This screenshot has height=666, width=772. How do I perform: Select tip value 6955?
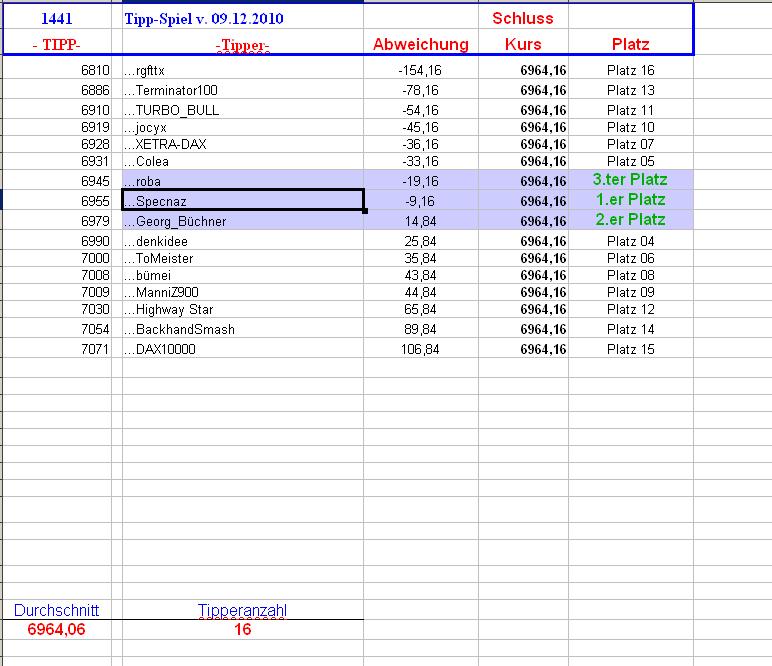pyautogui.click(x=96, y=201)
